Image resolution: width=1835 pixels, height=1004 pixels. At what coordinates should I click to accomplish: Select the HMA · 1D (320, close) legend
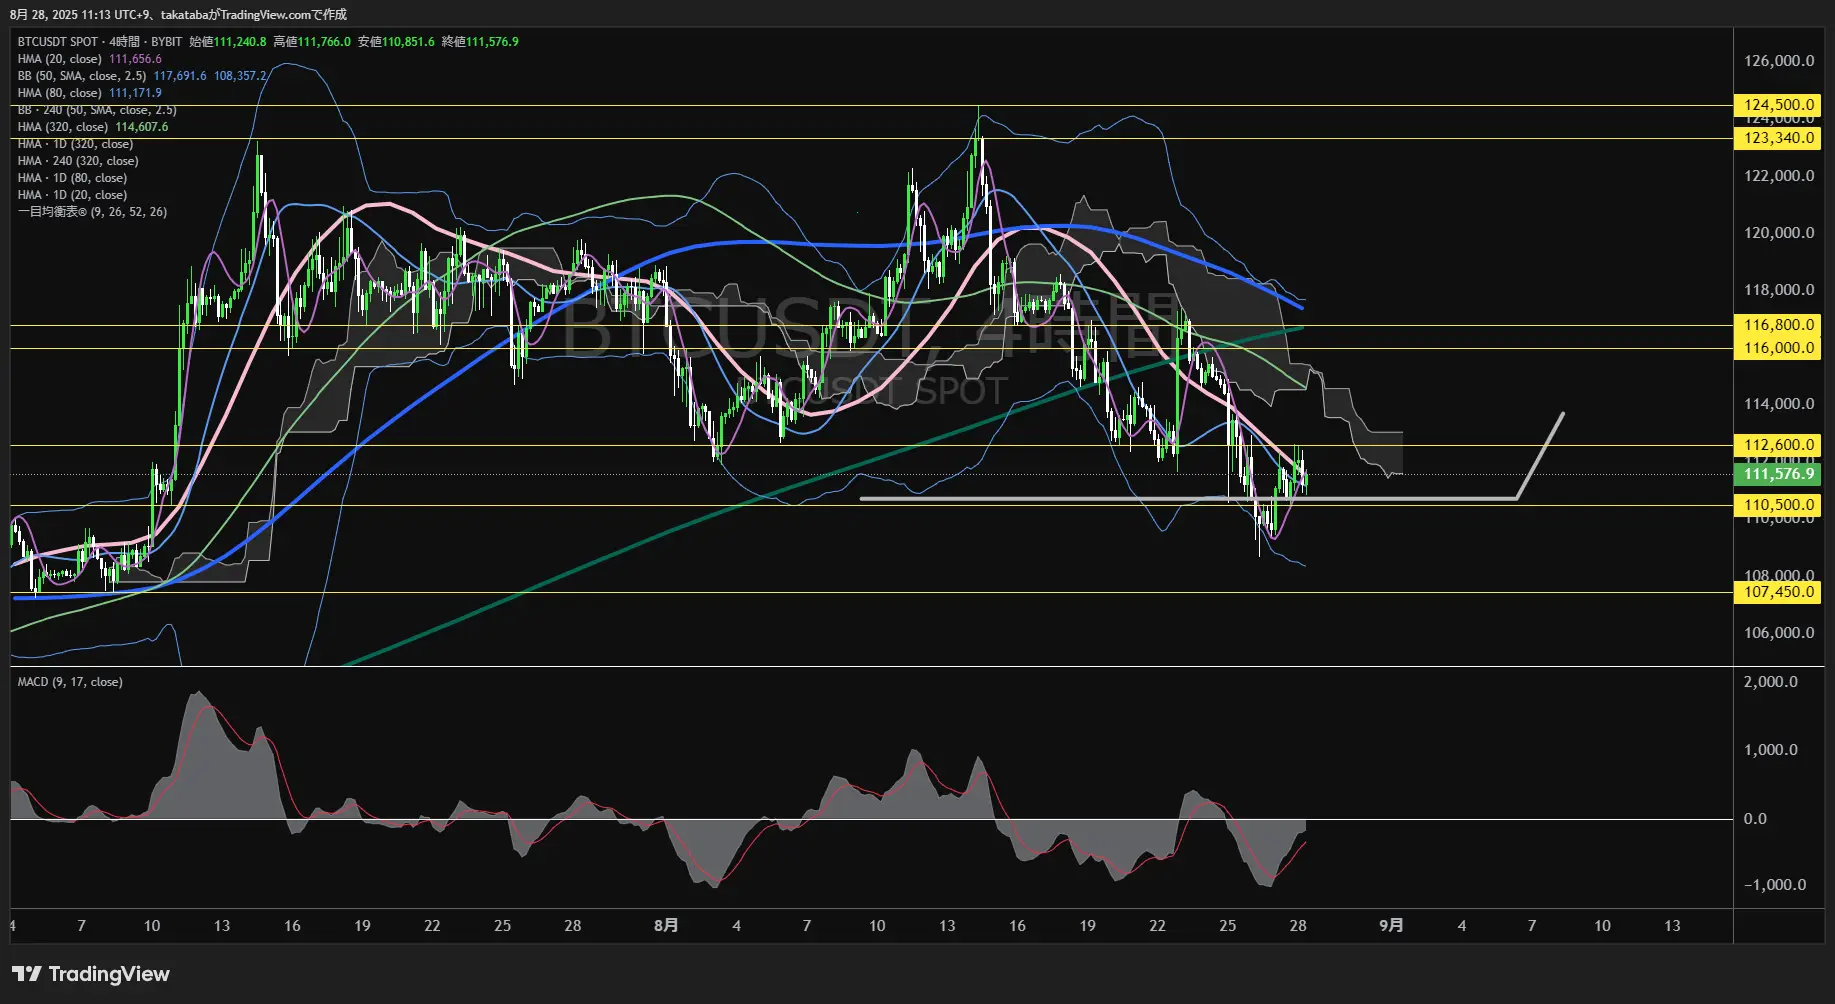click(75, 144)
